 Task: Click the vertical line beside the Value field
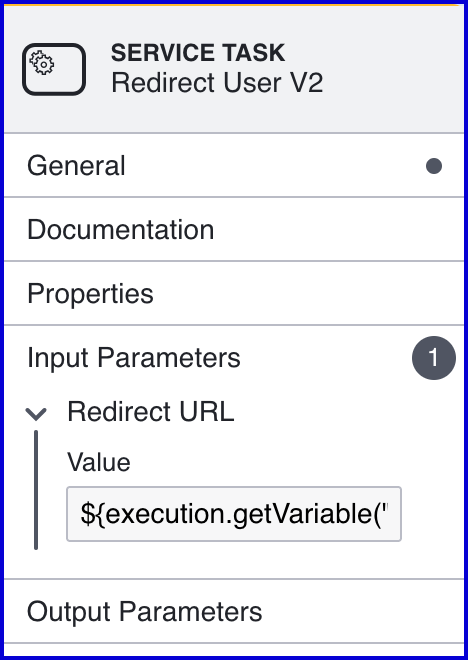coord(36,490)
